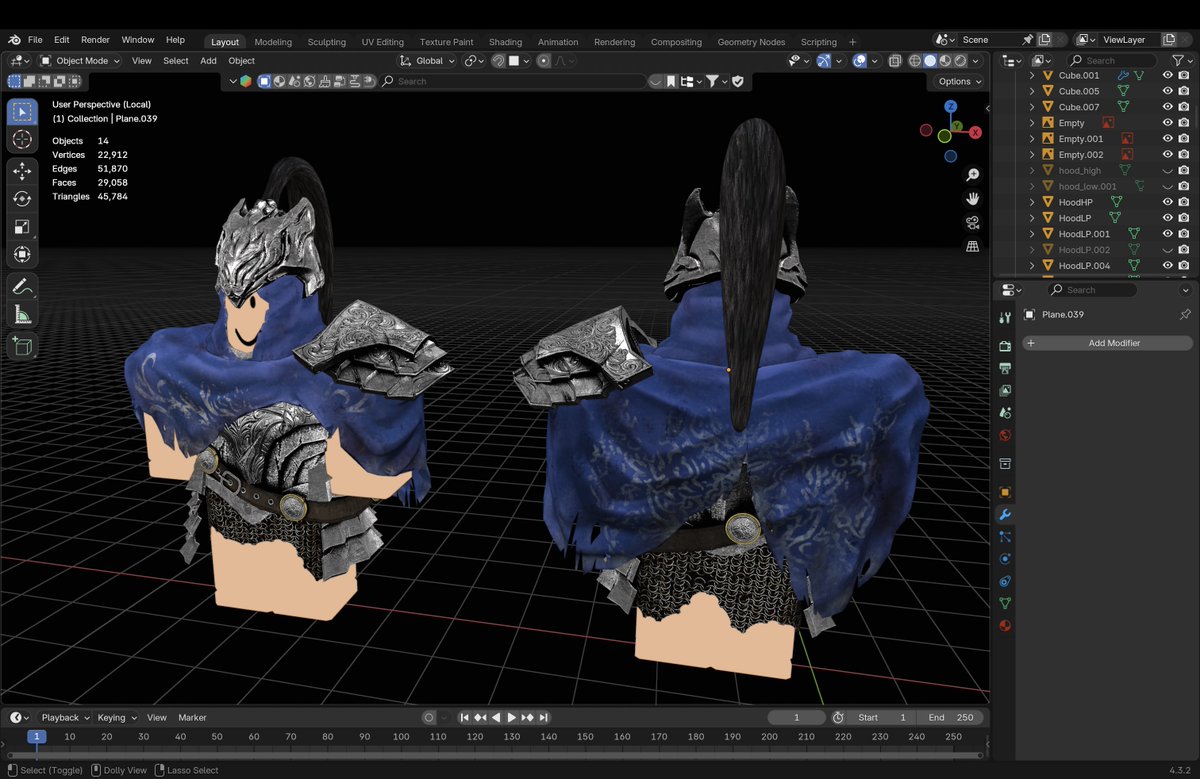Toggle the camera view icon
This screenshot has height=779, width=1200.
(x=972, y=222)
